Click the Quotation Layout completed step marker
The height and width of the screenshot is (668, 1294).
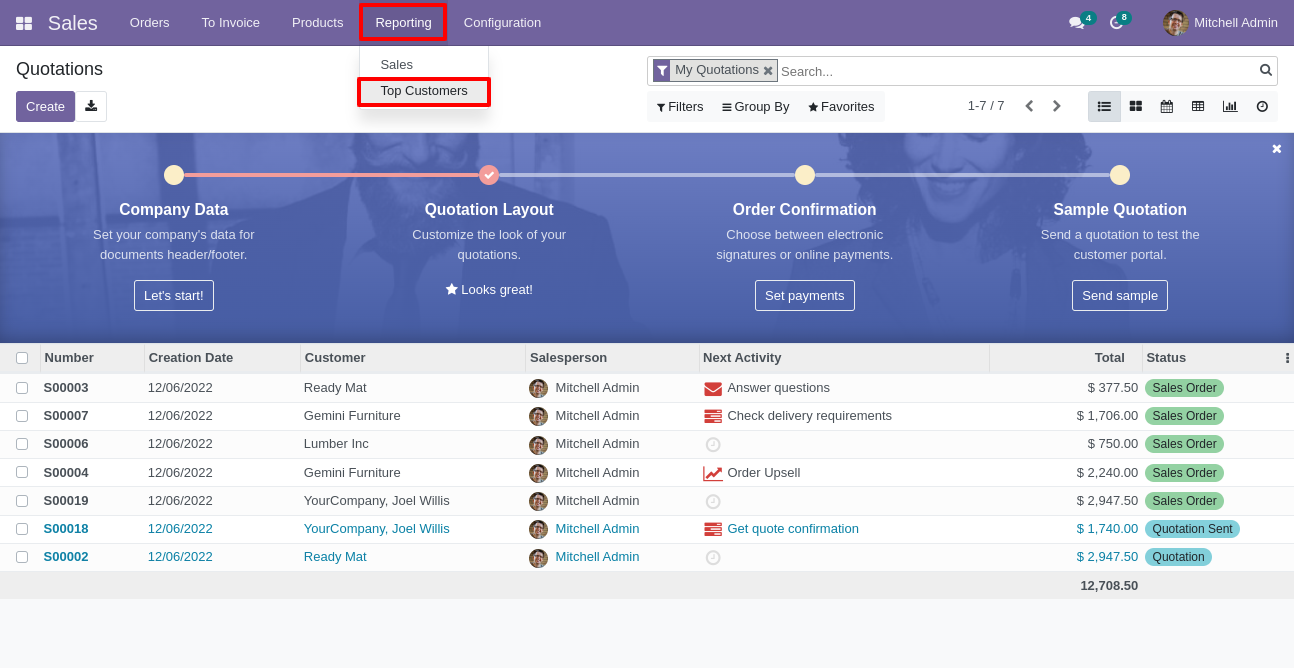(489, 175)
